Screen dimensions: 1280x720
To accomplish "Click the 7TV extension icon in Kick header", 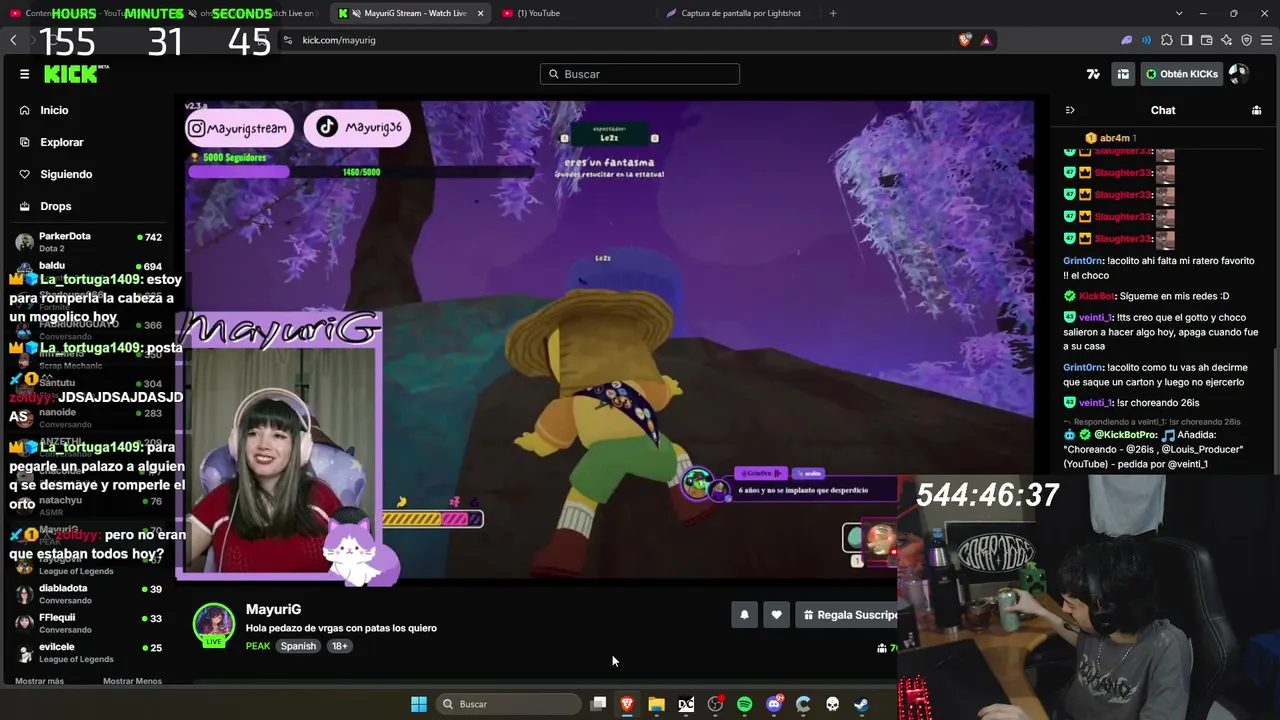I will point(1093,74).
